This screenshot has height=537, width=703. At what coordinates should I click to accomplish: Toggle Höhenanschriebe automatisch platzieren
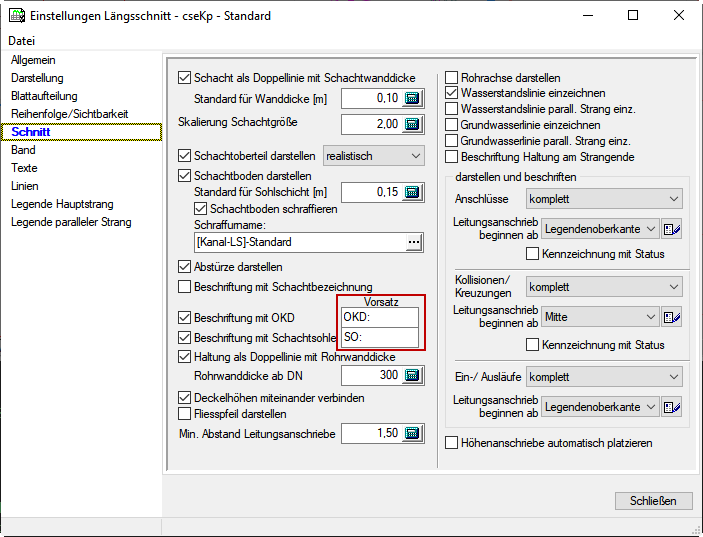click(x=452, y=442)
